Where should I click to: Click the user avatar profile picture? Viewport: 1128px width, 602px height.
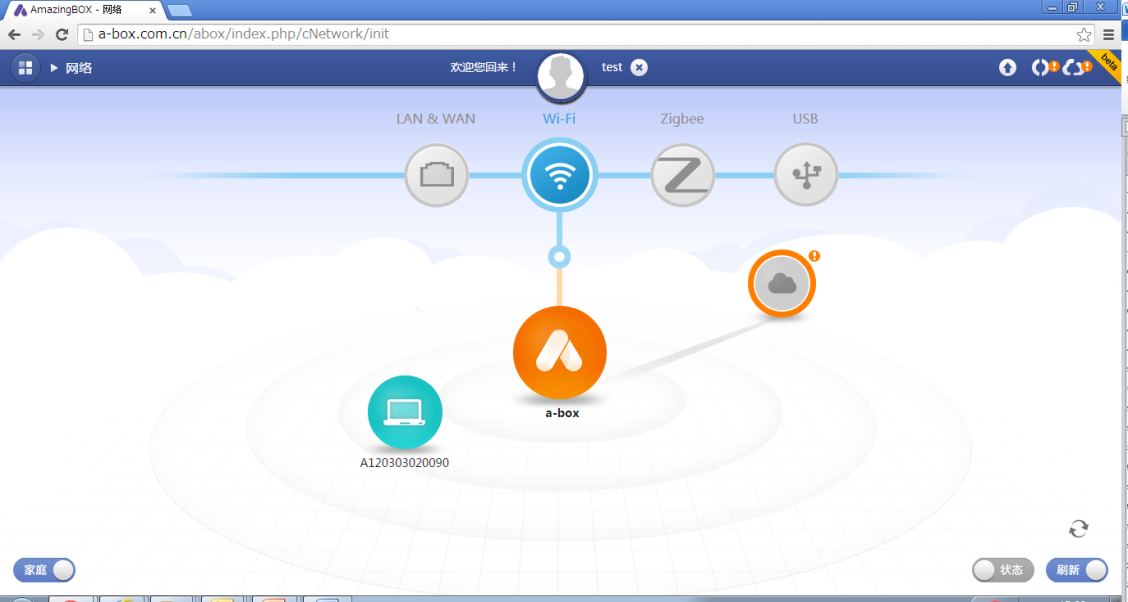[x=560, y=76]
